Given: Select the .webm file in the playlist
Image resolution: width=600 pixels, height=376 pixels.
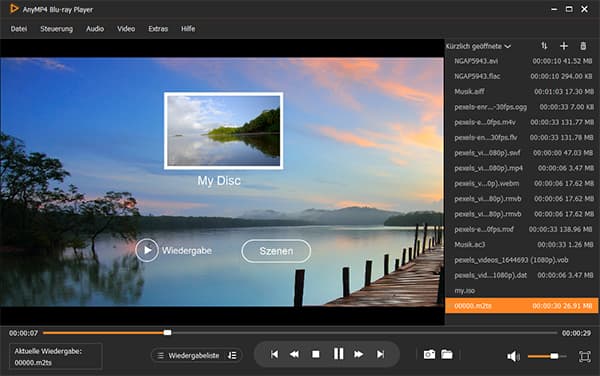Looking at the screenshot, I should pyautogui.click(x=522, y=184).
